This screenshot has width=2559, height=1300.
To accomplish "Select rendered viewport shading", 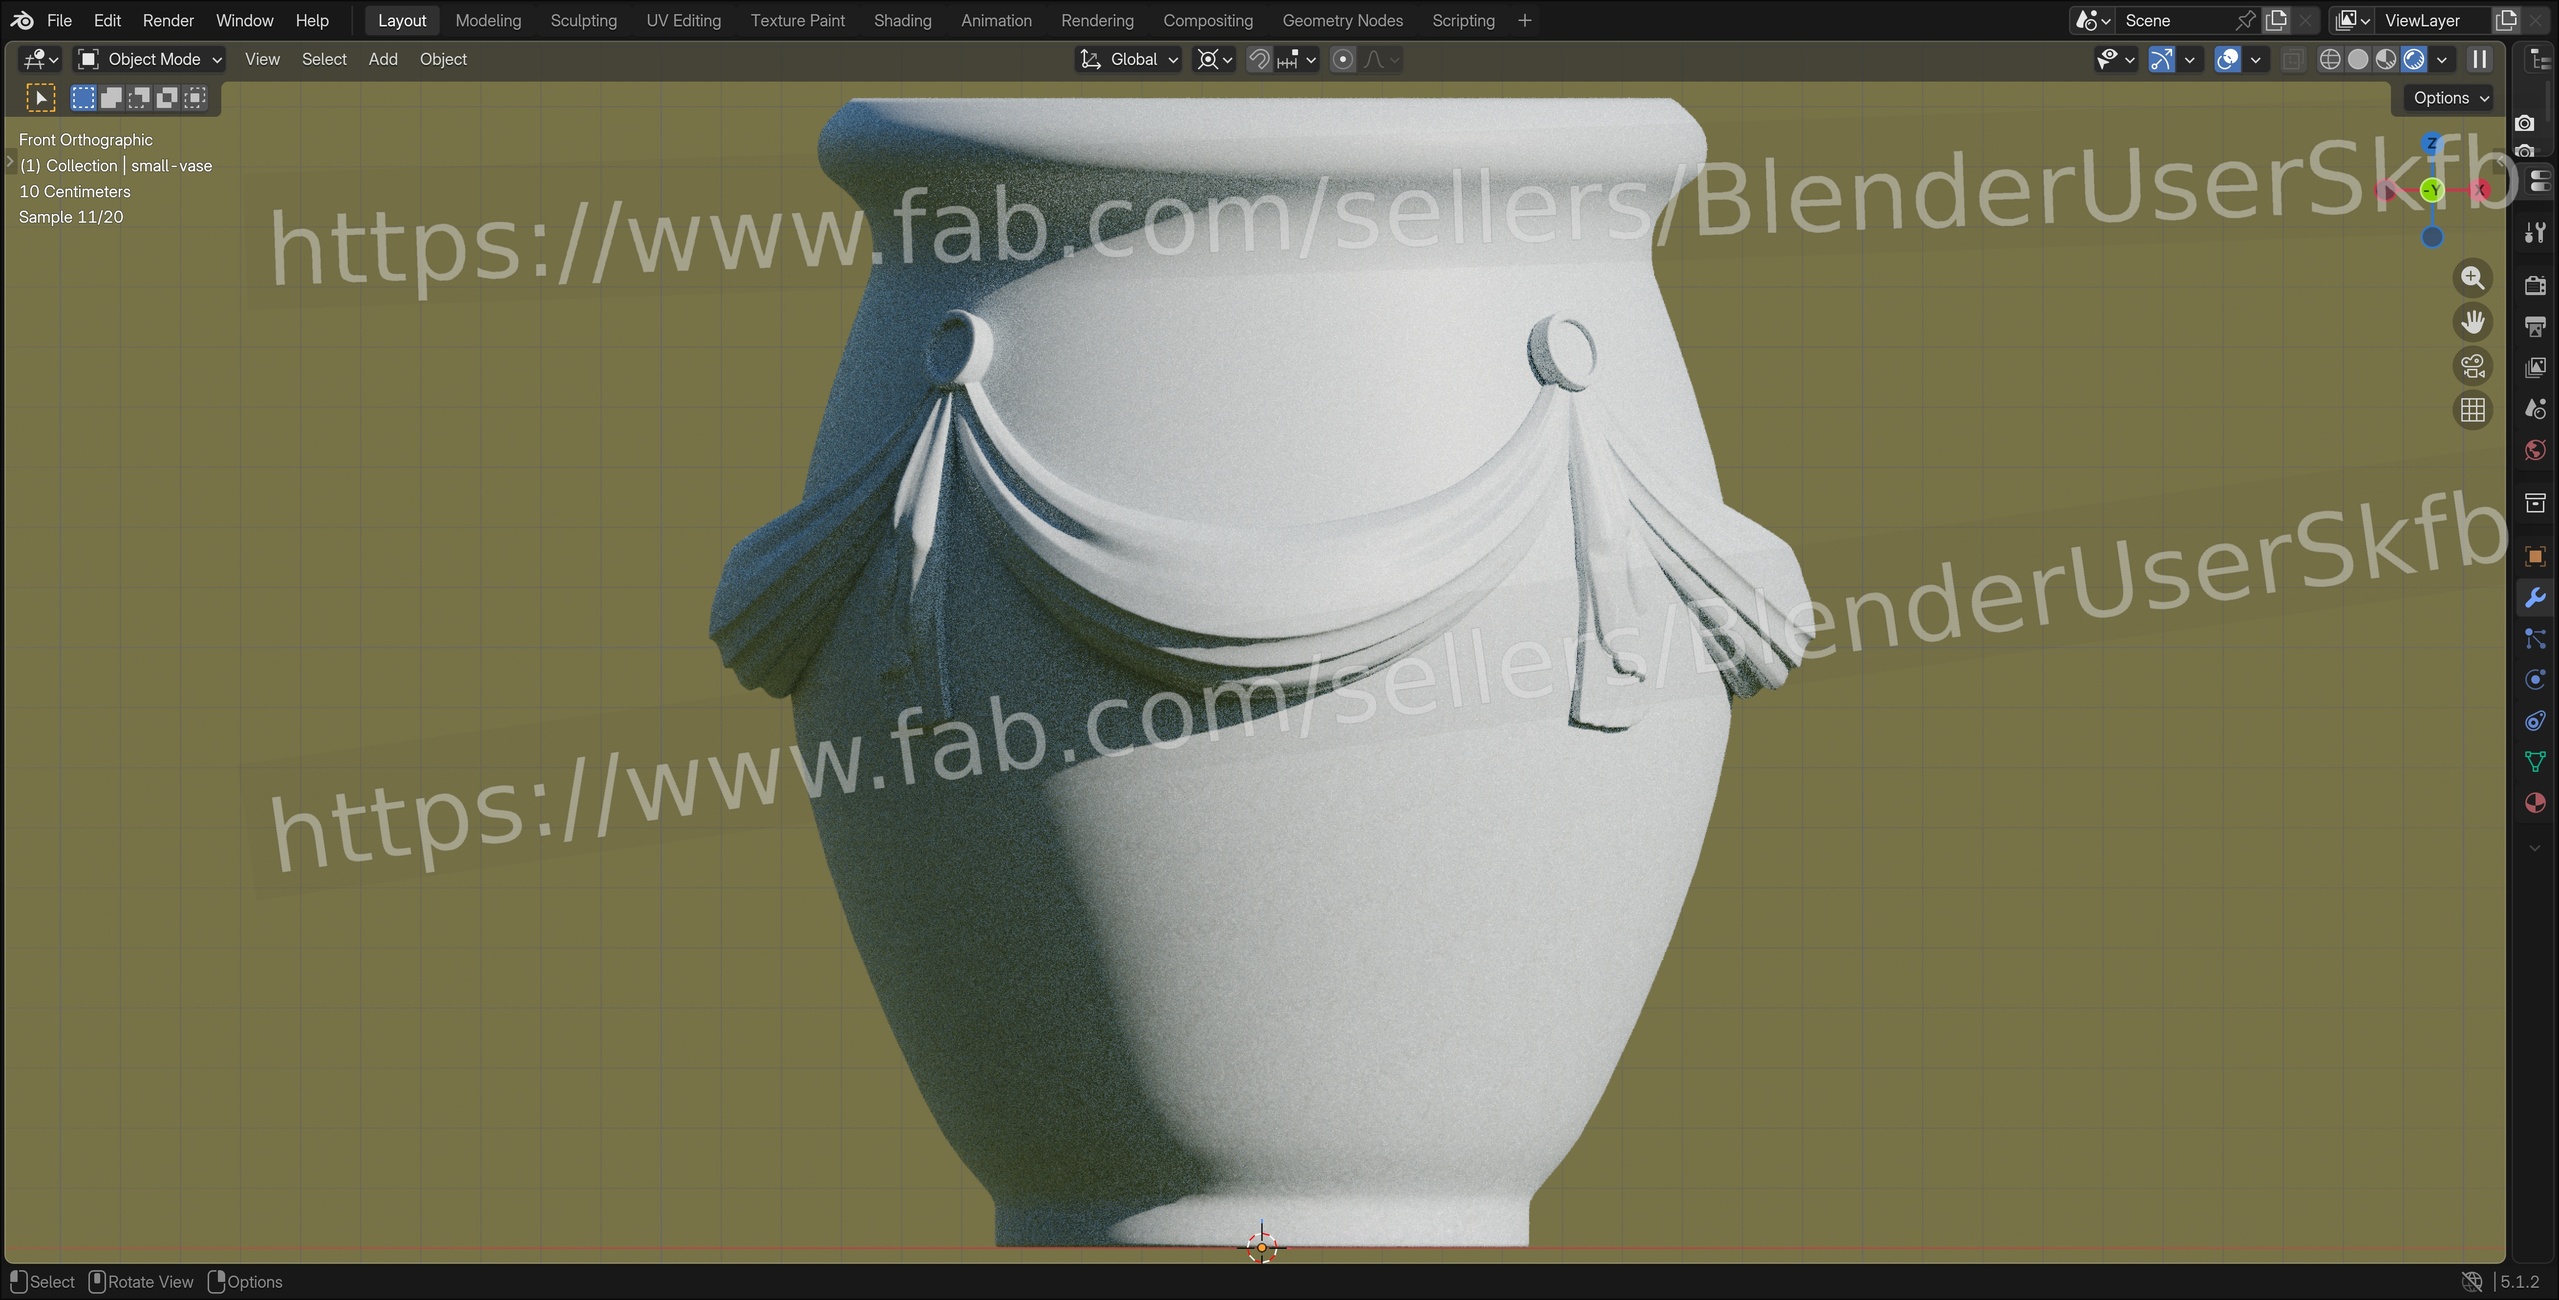I will click(x=2414, y=59).
